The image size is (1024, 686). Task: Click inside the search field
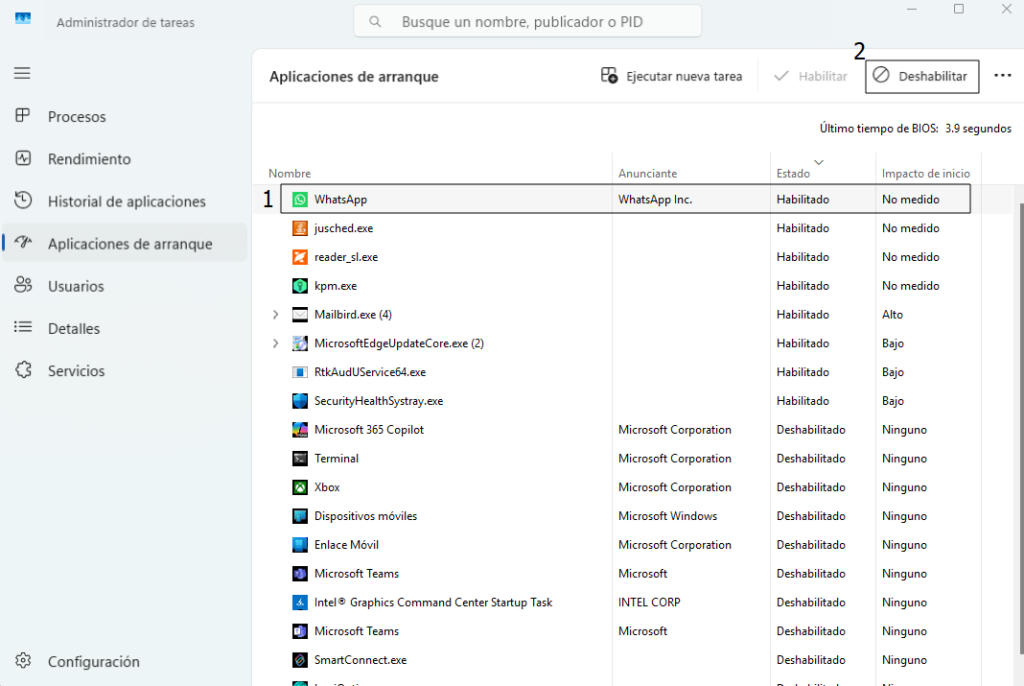point(527,20)
